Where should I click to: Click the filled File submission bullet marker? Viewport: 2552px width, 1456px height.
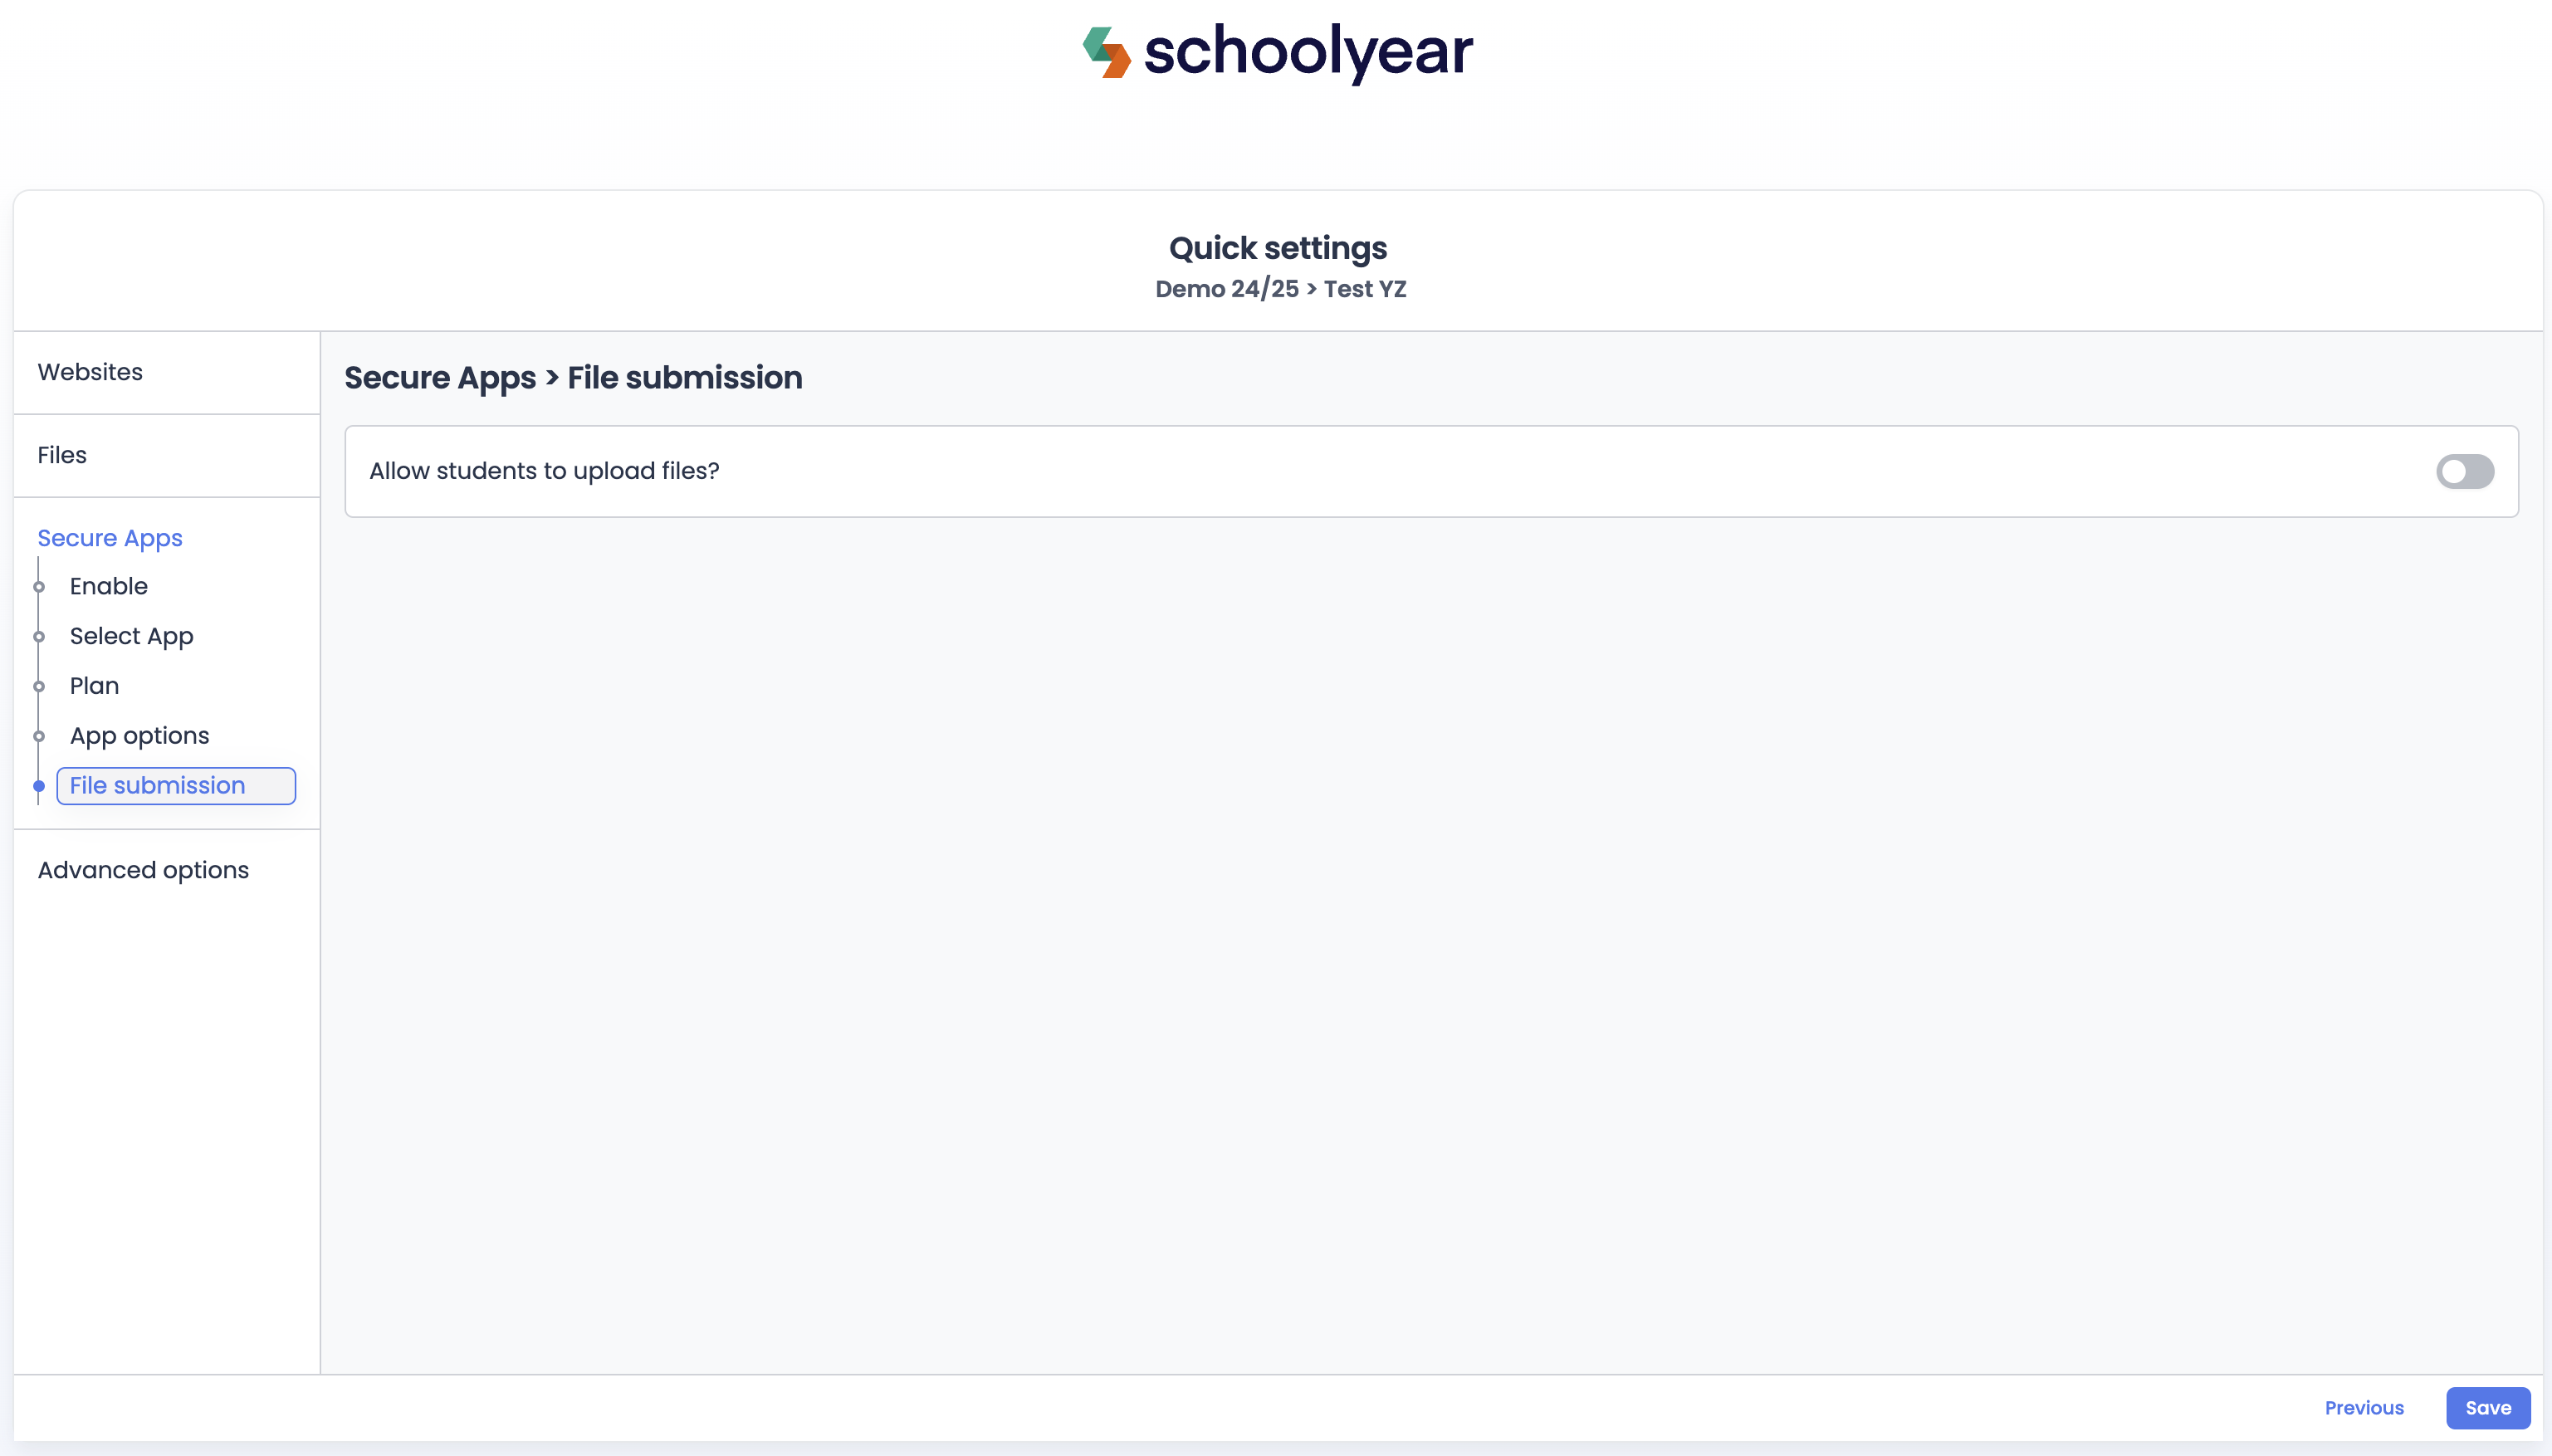39,786
